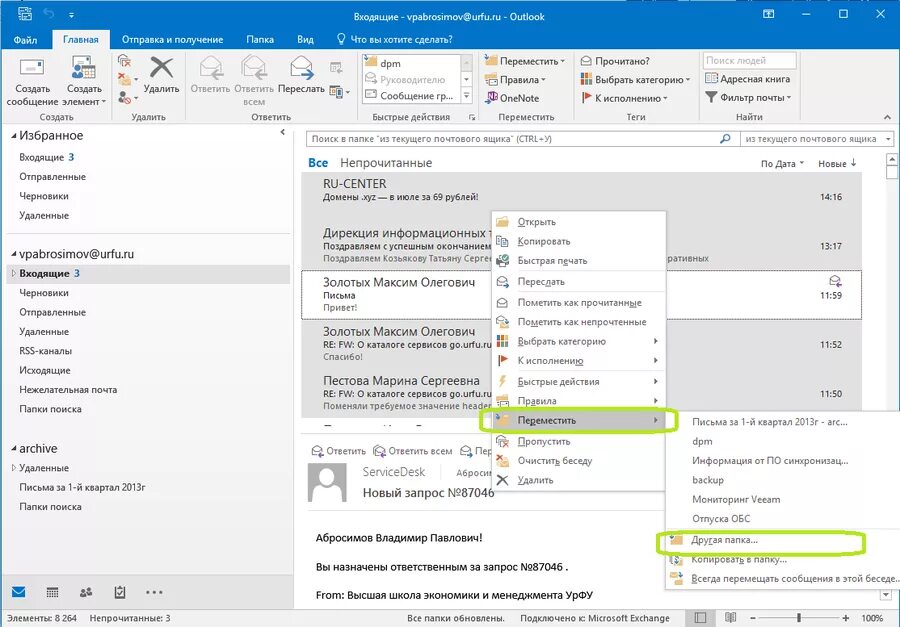Screen dimensions: 900x627
Task: Choose Mark as read in context menu
Action: [579, 303]
